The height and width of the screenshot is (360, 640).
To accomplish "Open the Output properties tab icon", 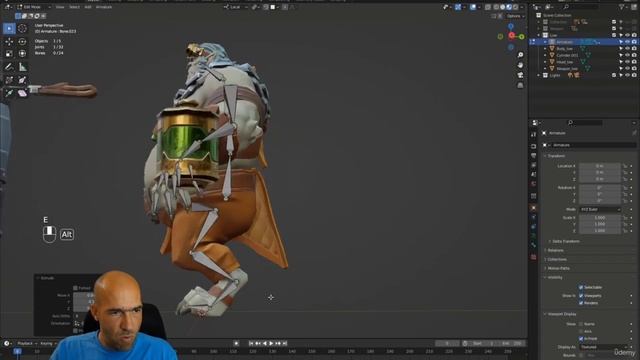I will click(x=533, y=156).
